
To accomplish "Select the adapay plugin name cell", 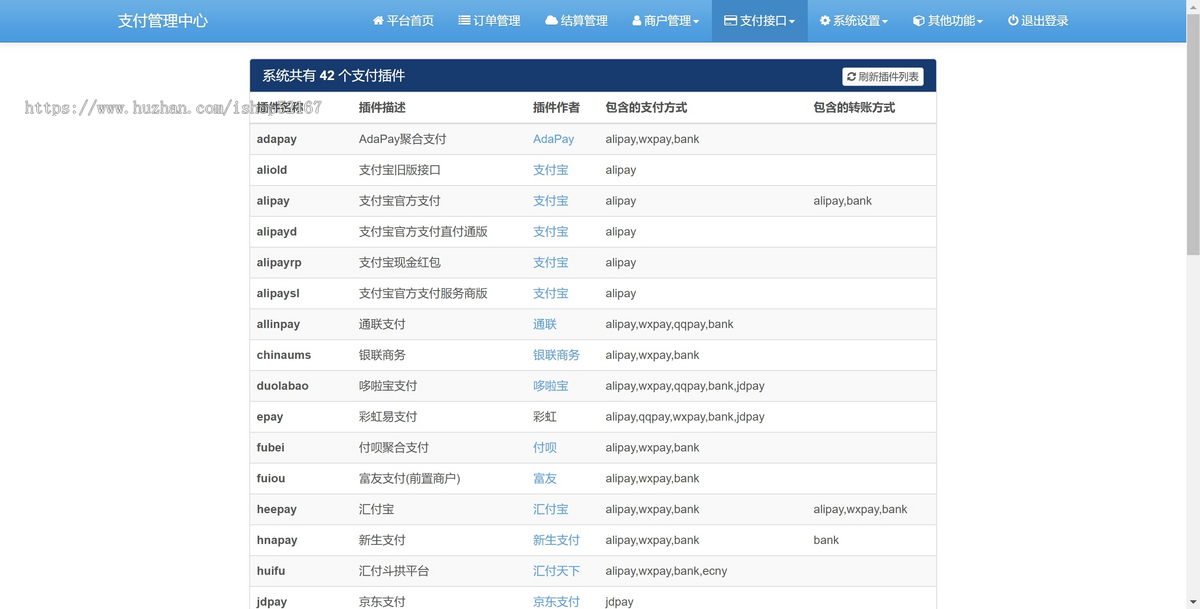I will pos(300,139).
